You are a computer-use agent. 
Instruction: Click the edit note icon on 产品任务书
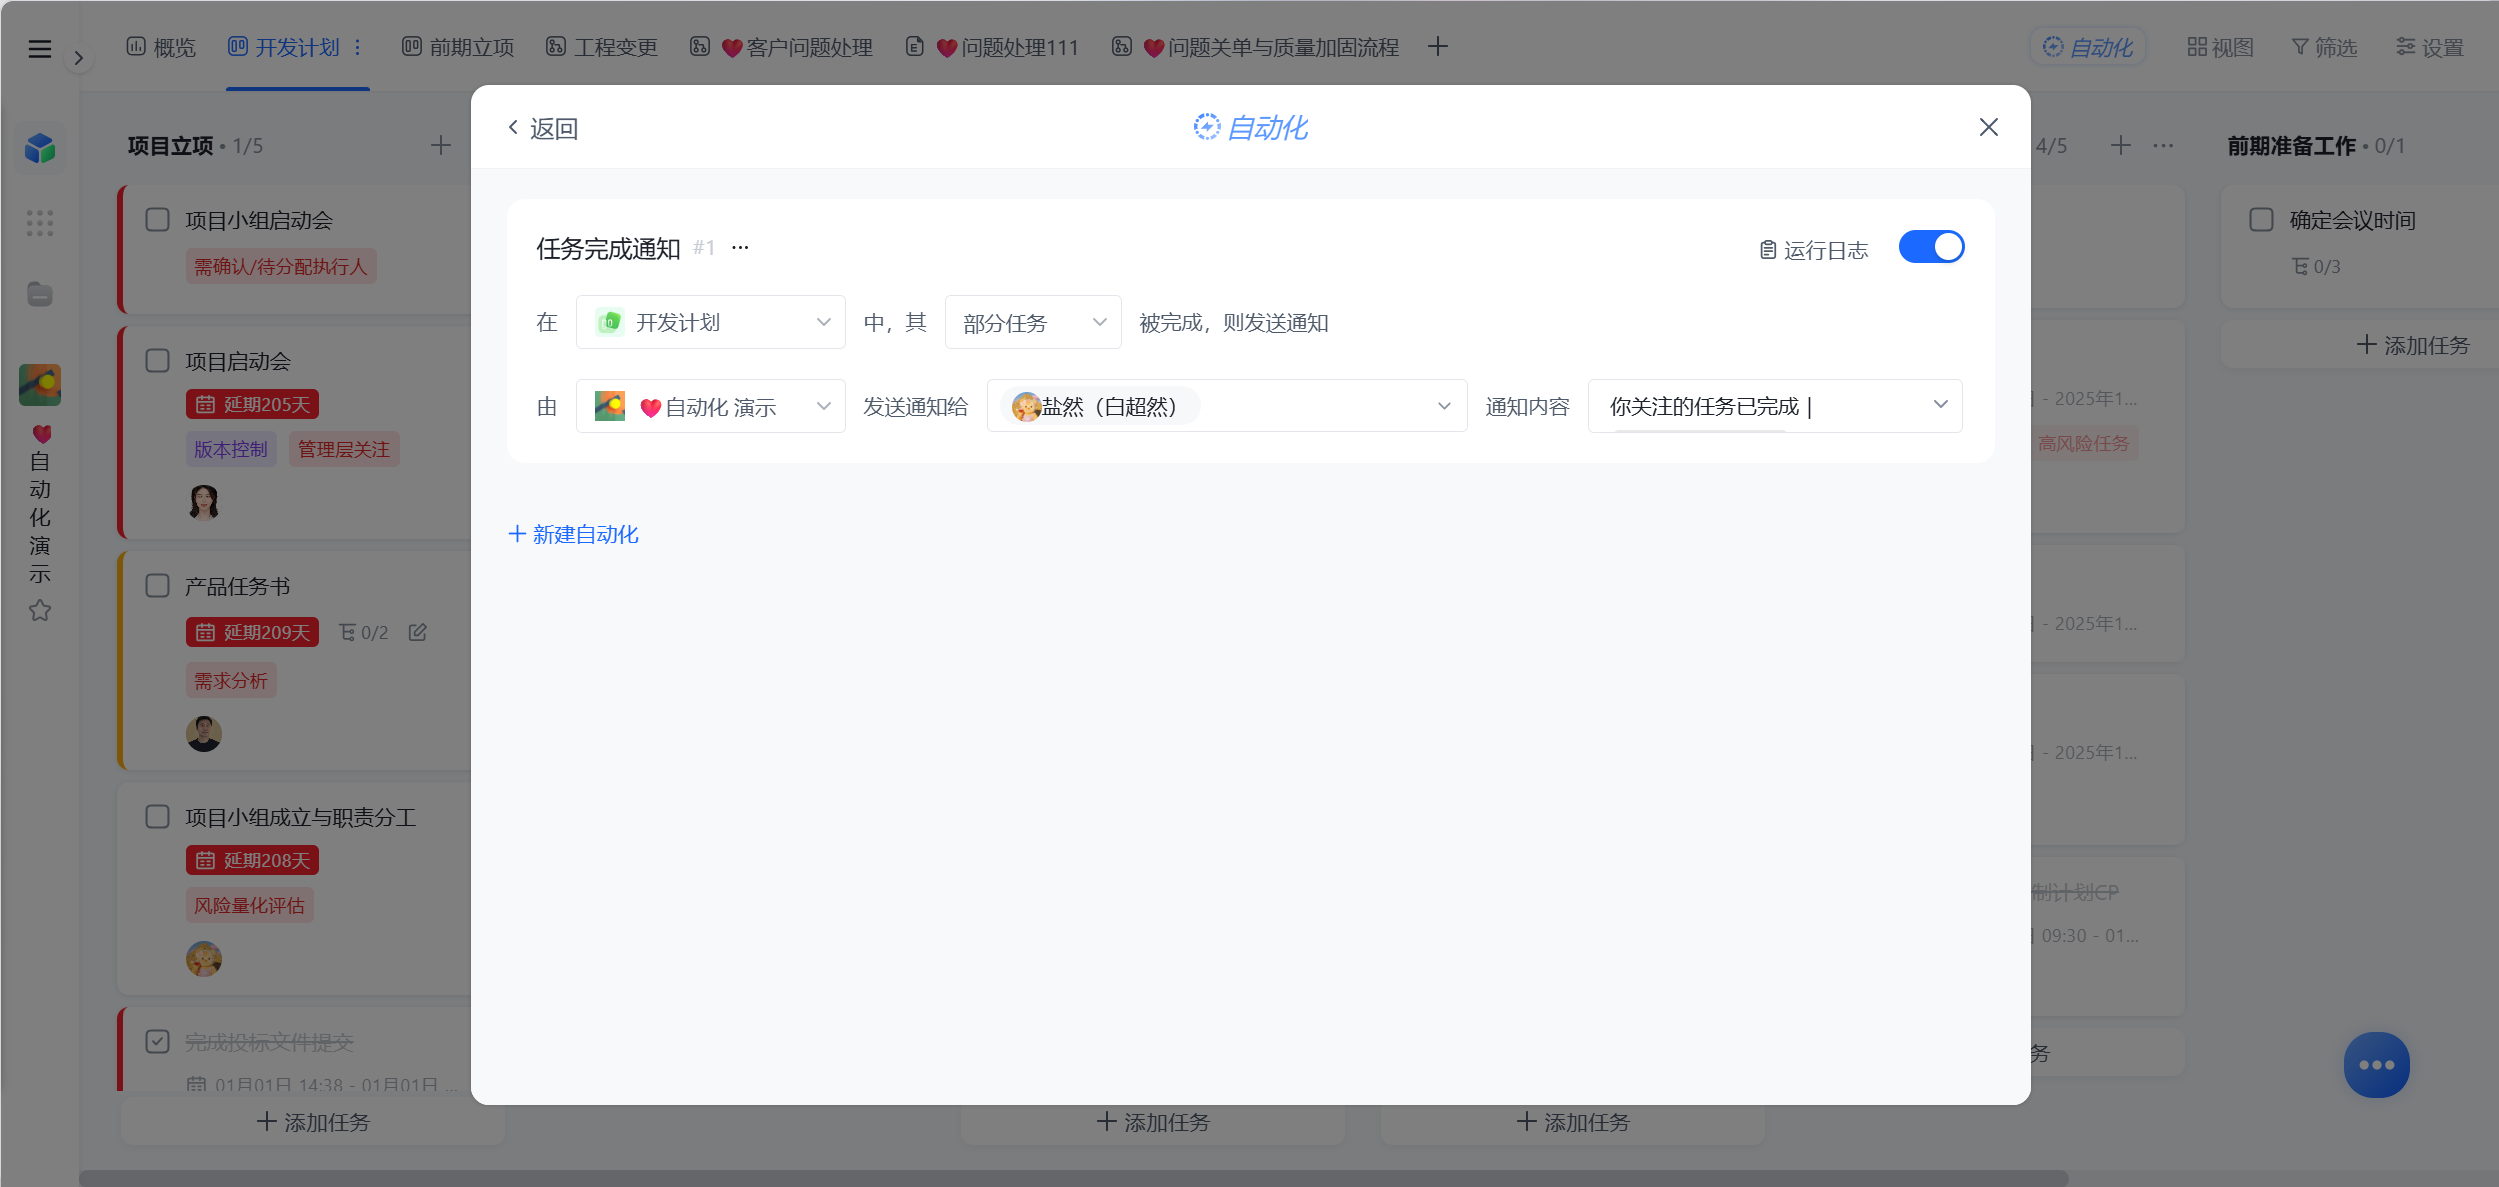coord(418,632)
